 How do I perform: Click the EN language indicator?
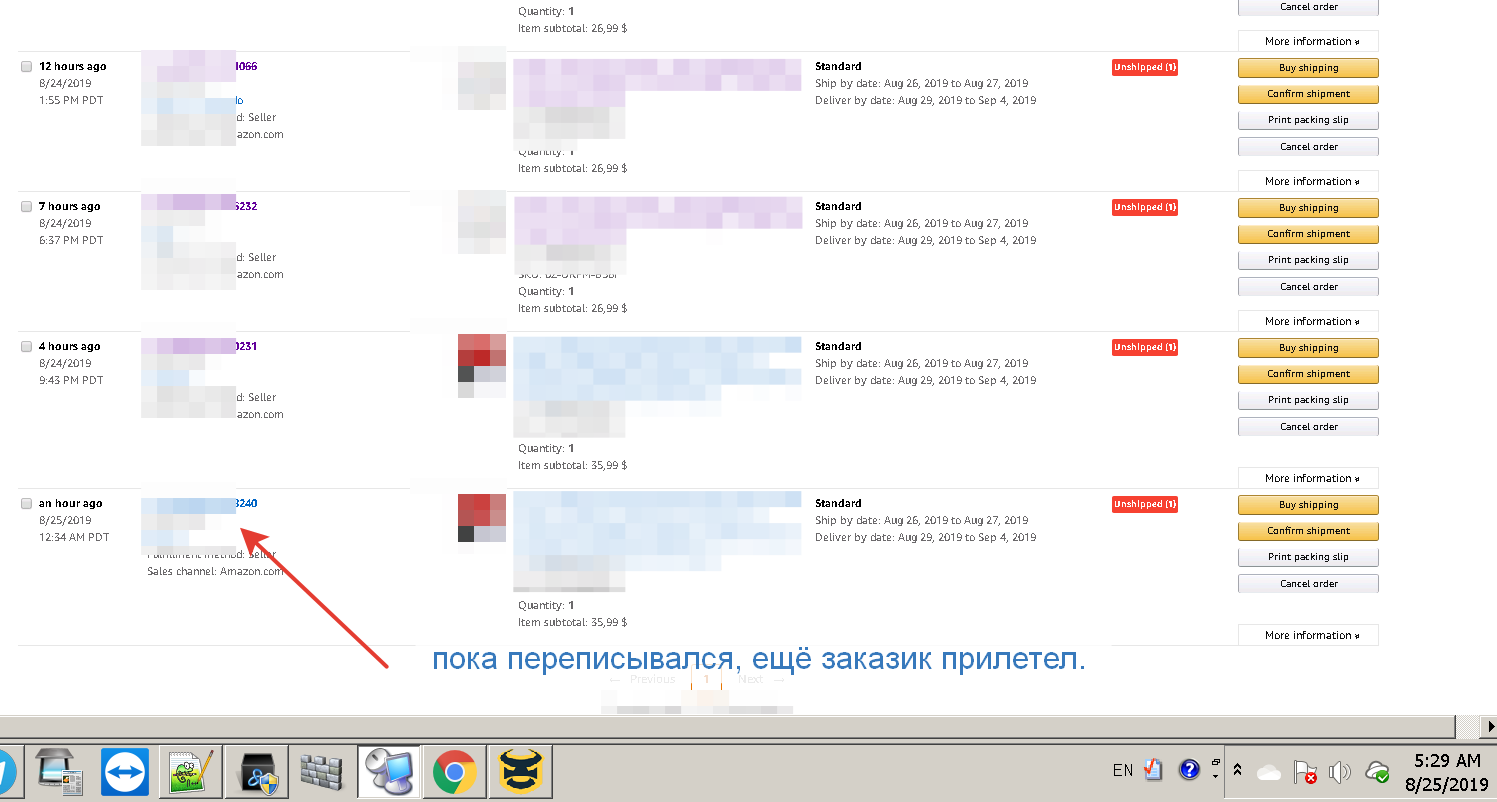[1122, 770]
